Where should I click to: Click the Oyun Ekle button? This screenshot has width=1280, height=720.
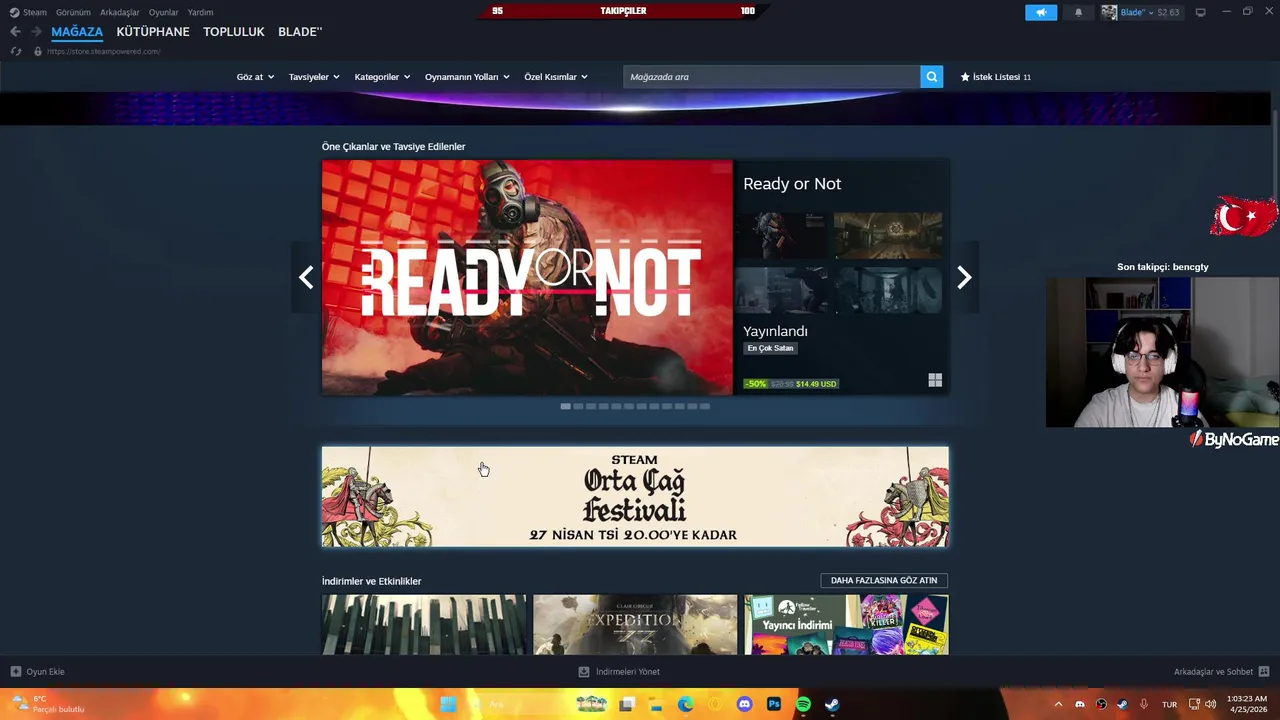[38, 672]
